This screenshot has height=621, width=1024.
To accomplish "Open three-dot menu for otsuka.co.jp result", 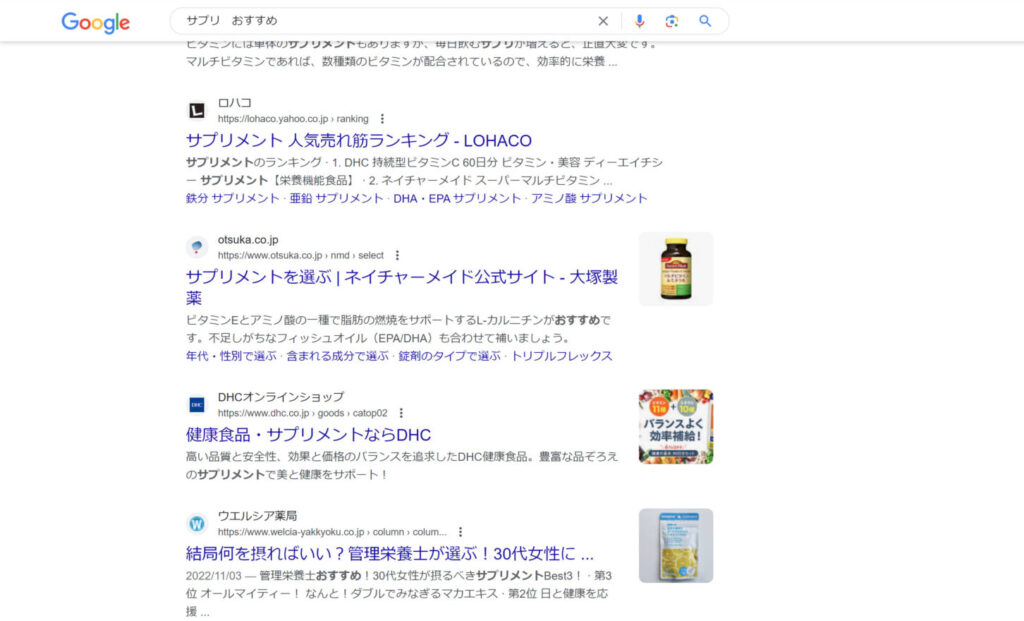I will [397, 255].
